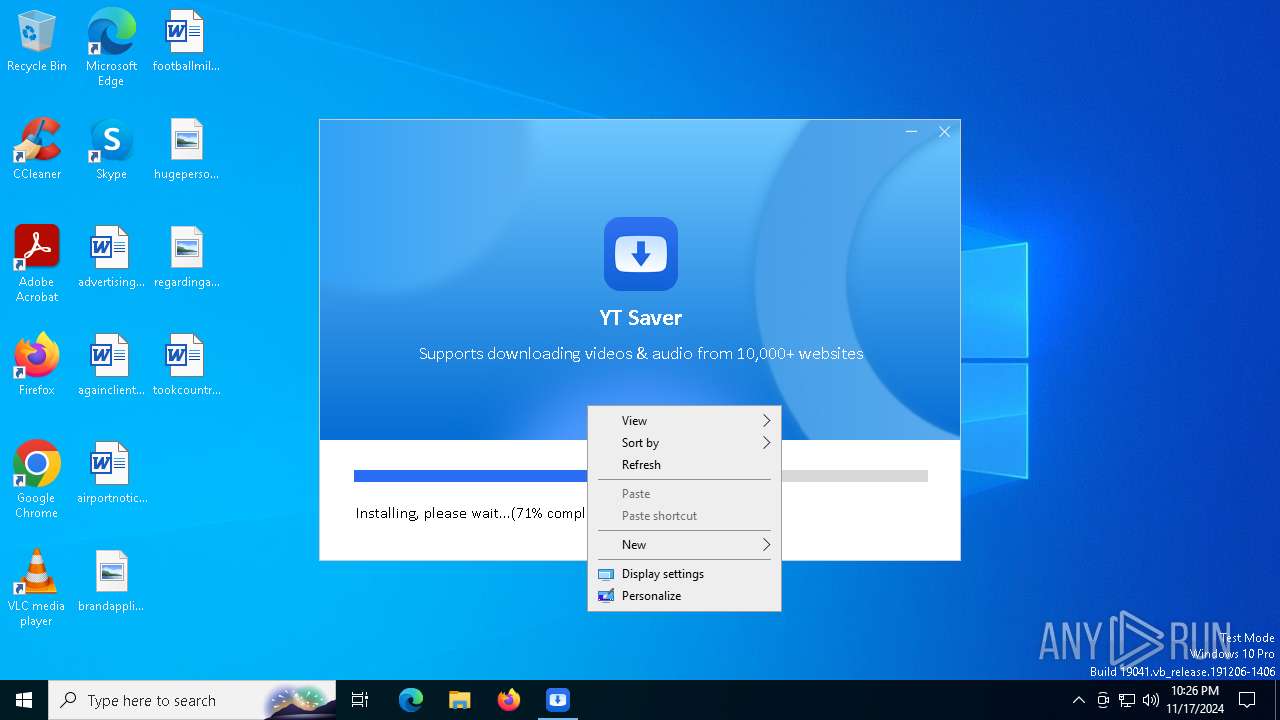1280x720 pixels.
Task: Open the volume tray icon
Action: coord(1151,700)
